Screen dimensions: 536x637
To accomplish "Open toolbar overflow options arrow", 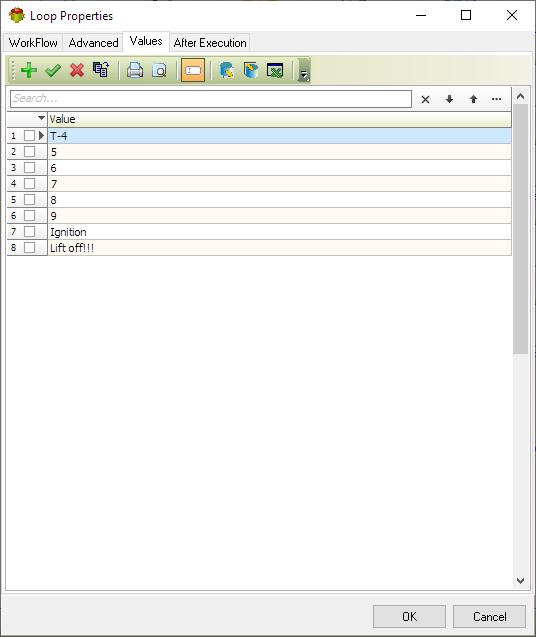I will pyautogui.click(x=304, y=70).
